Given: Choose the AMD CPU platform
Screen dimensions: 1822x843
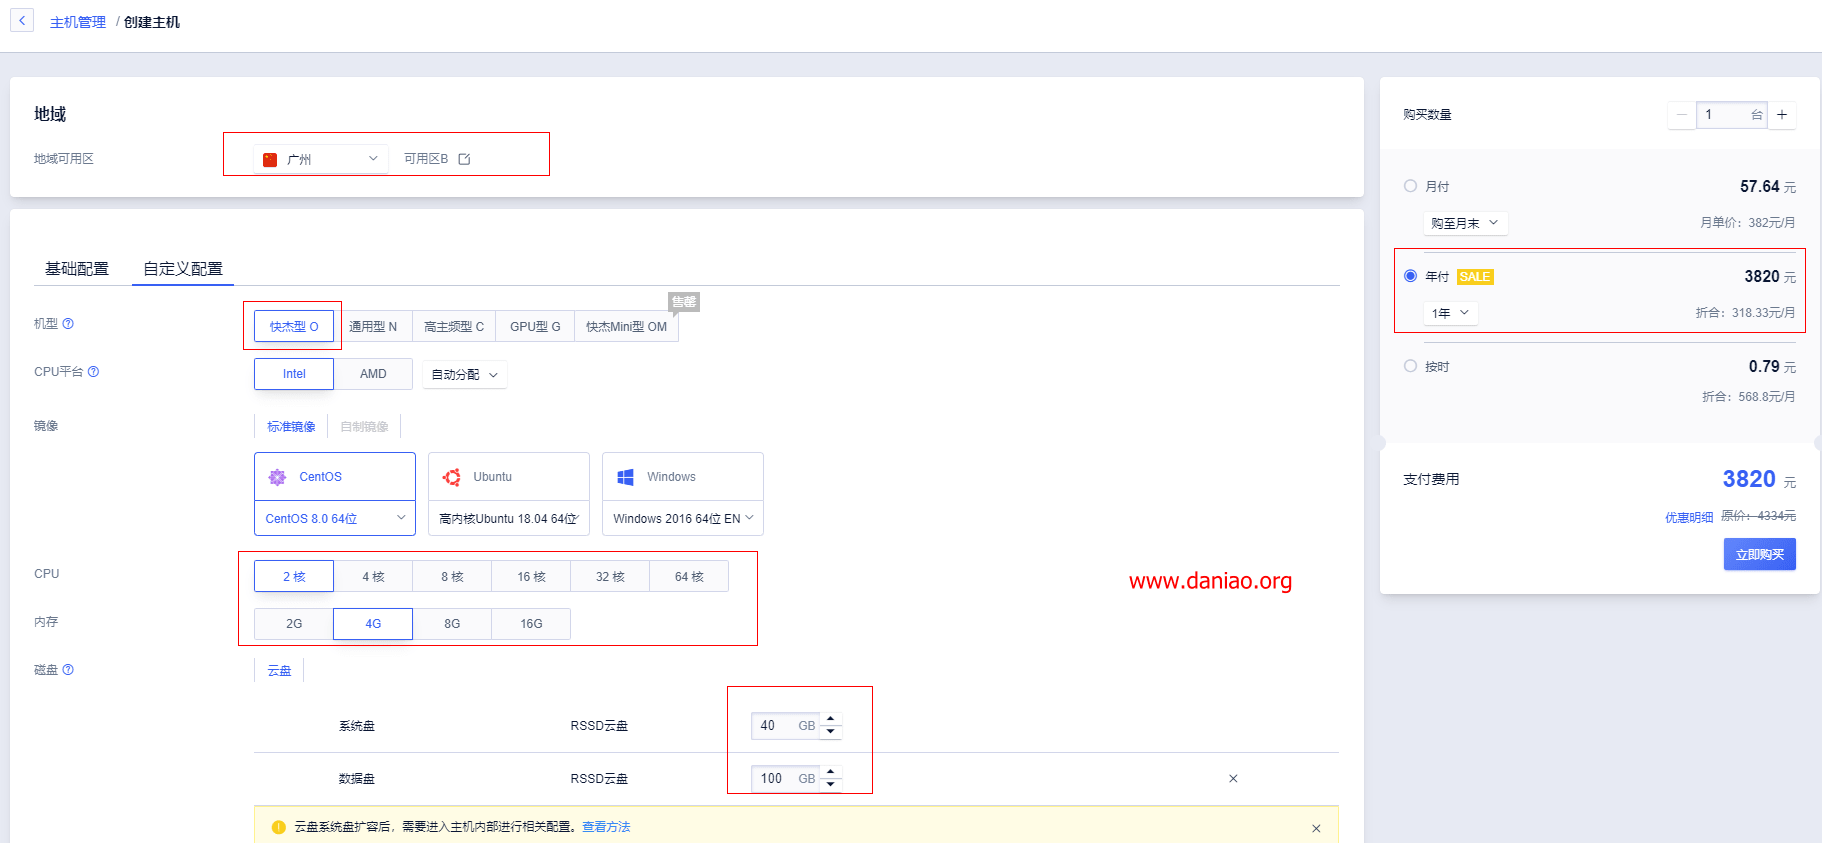Looking at the screenshot, I should 373,374.
